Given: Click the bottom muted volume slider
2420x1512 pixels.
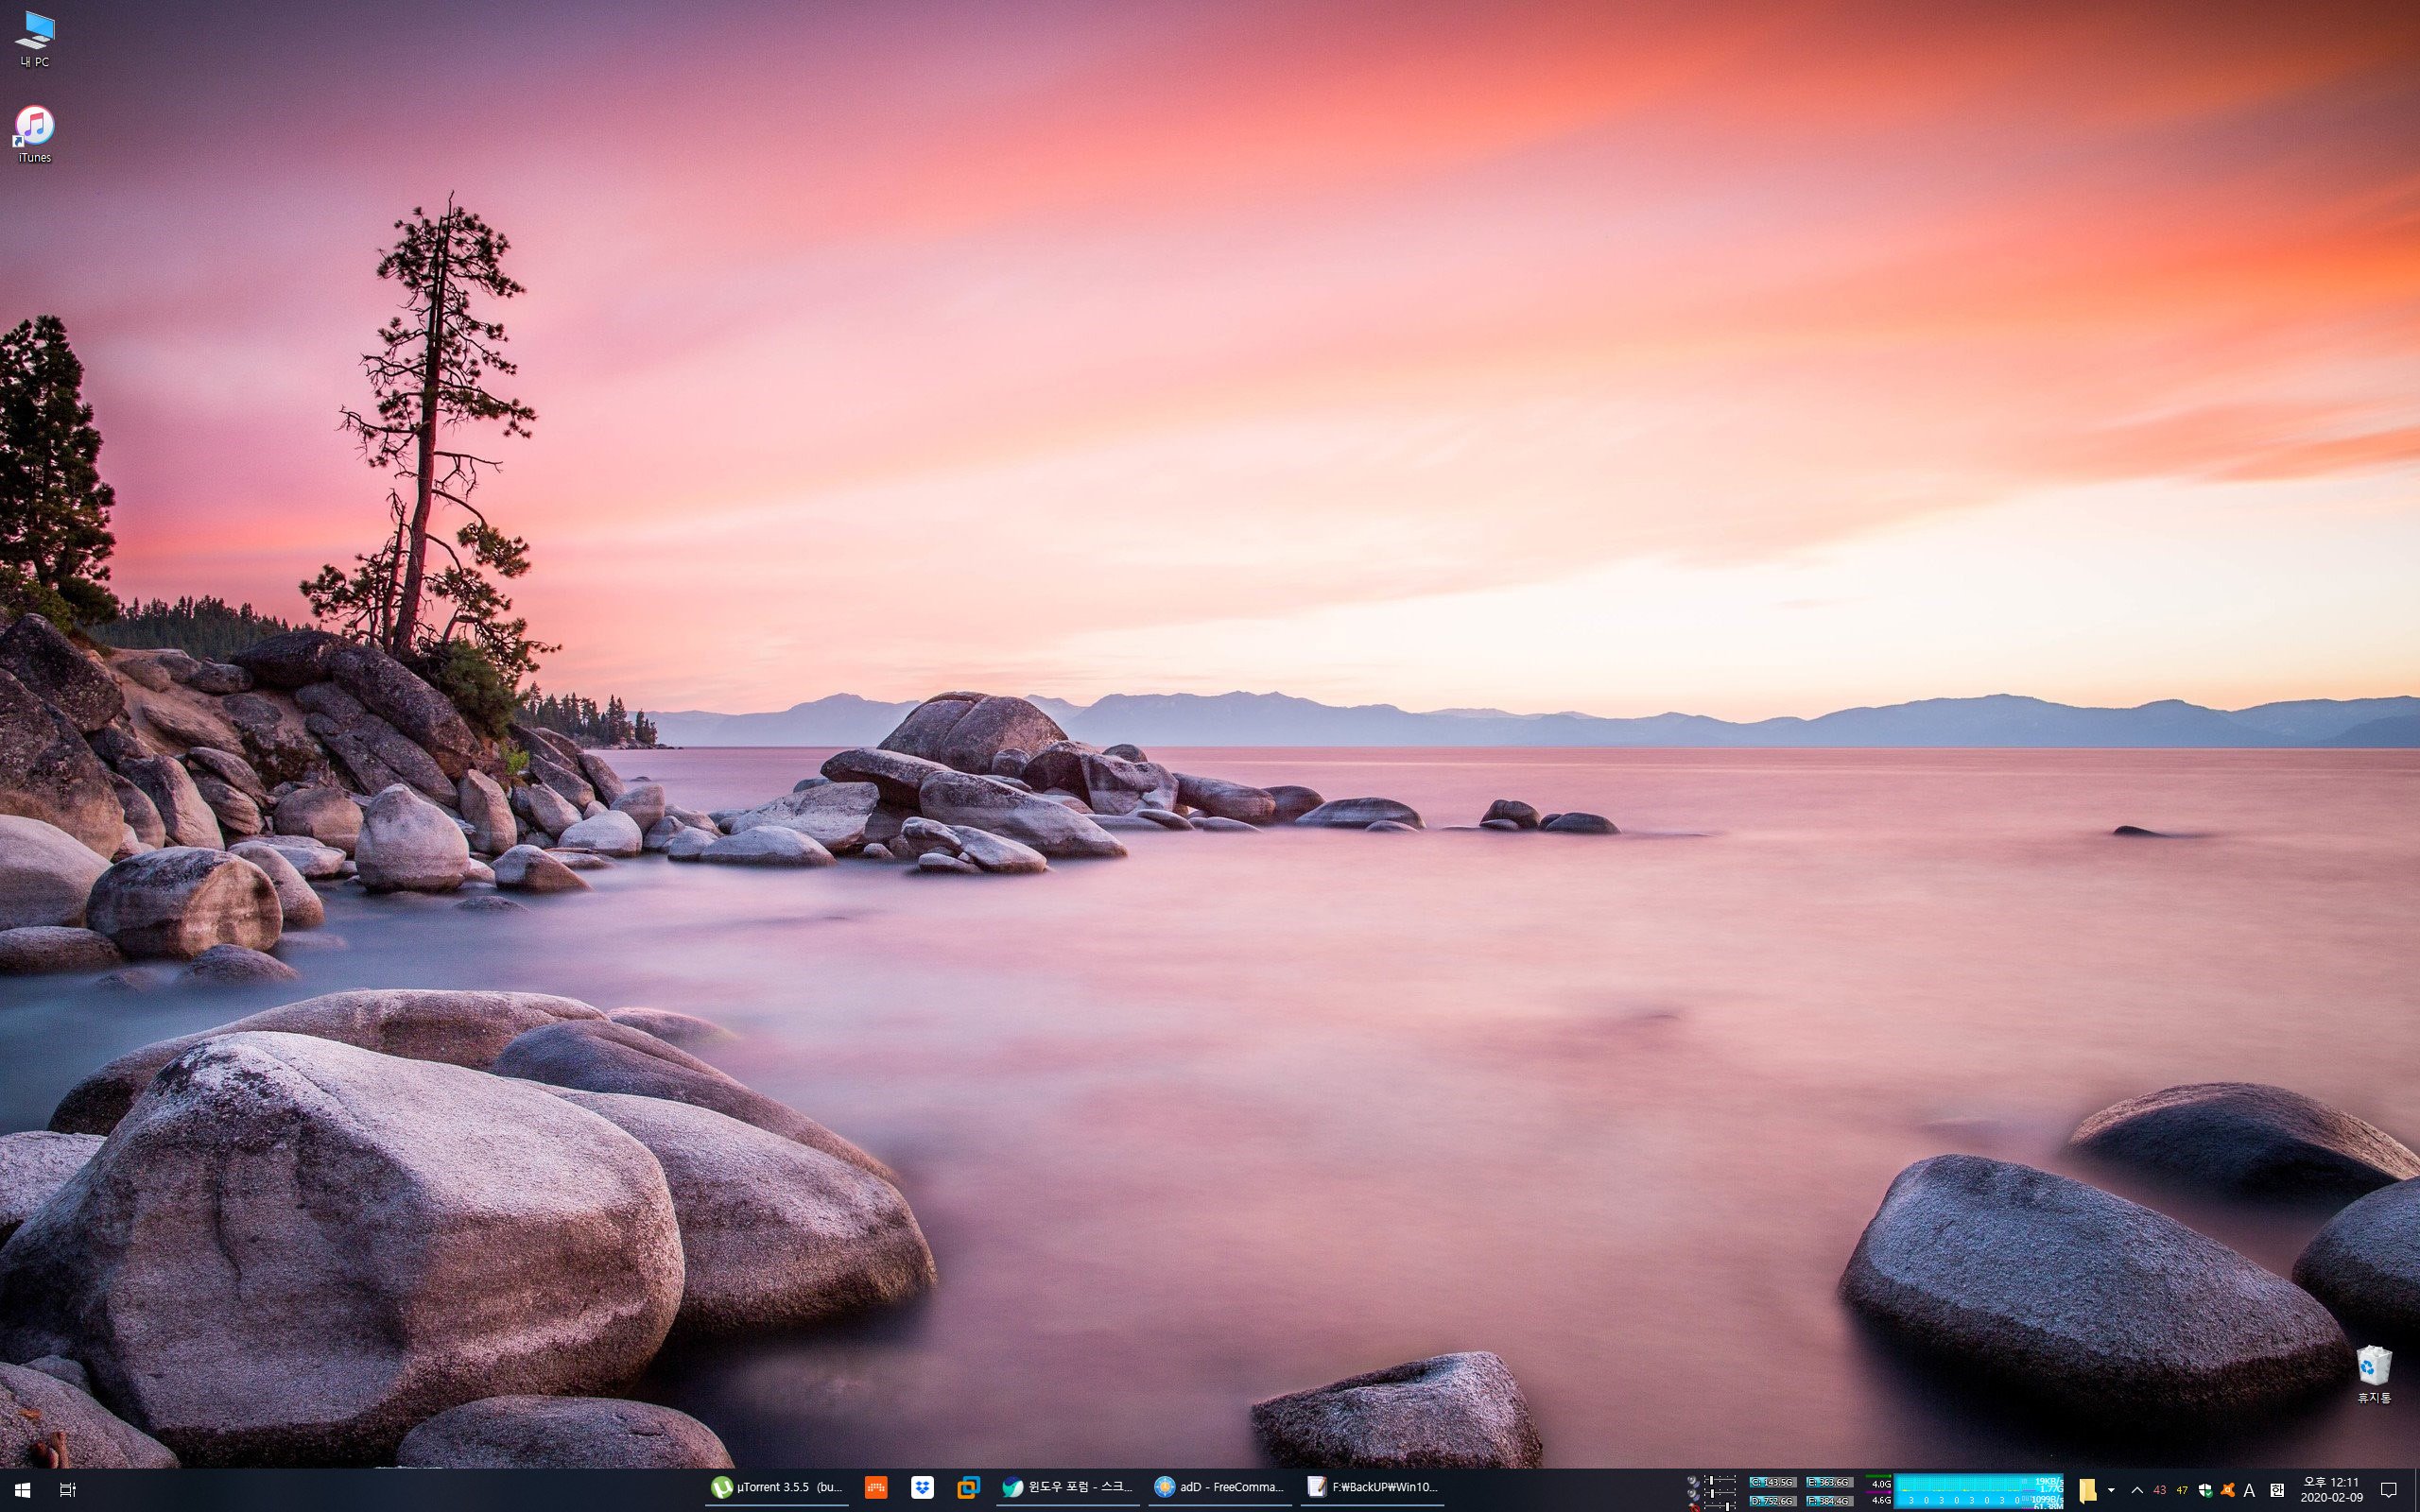Looking at the screenshot, I should click(1720, 1506).
